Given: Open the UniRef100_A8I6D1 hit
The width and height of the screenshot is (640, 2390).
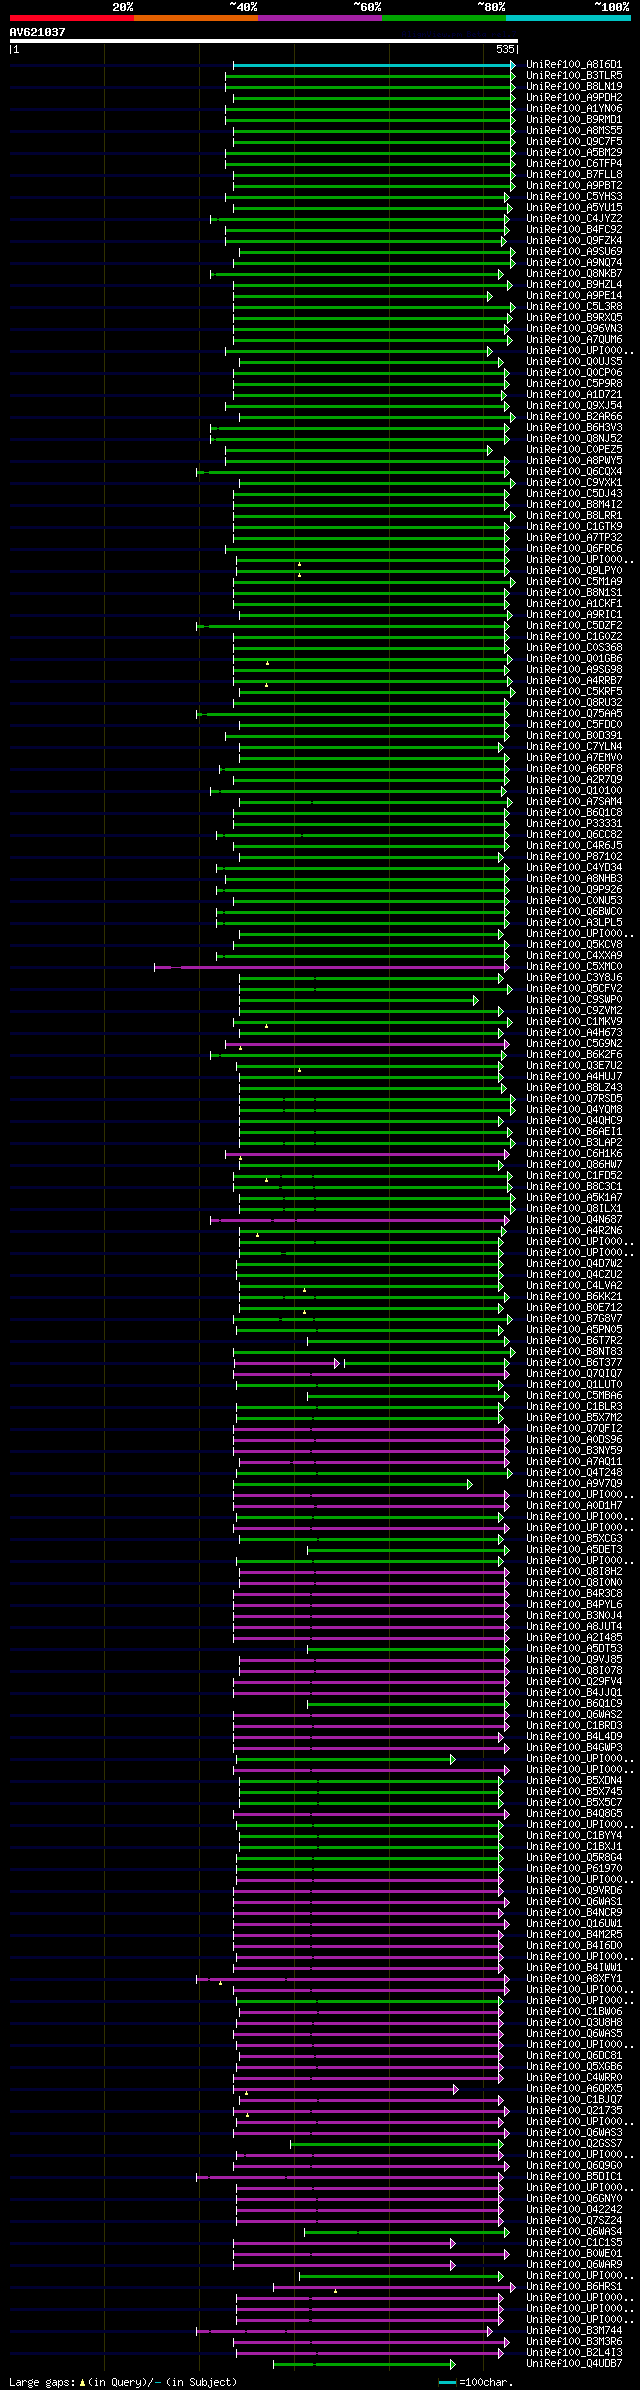Looking at the screenshot, I should (x=574, y=65).
